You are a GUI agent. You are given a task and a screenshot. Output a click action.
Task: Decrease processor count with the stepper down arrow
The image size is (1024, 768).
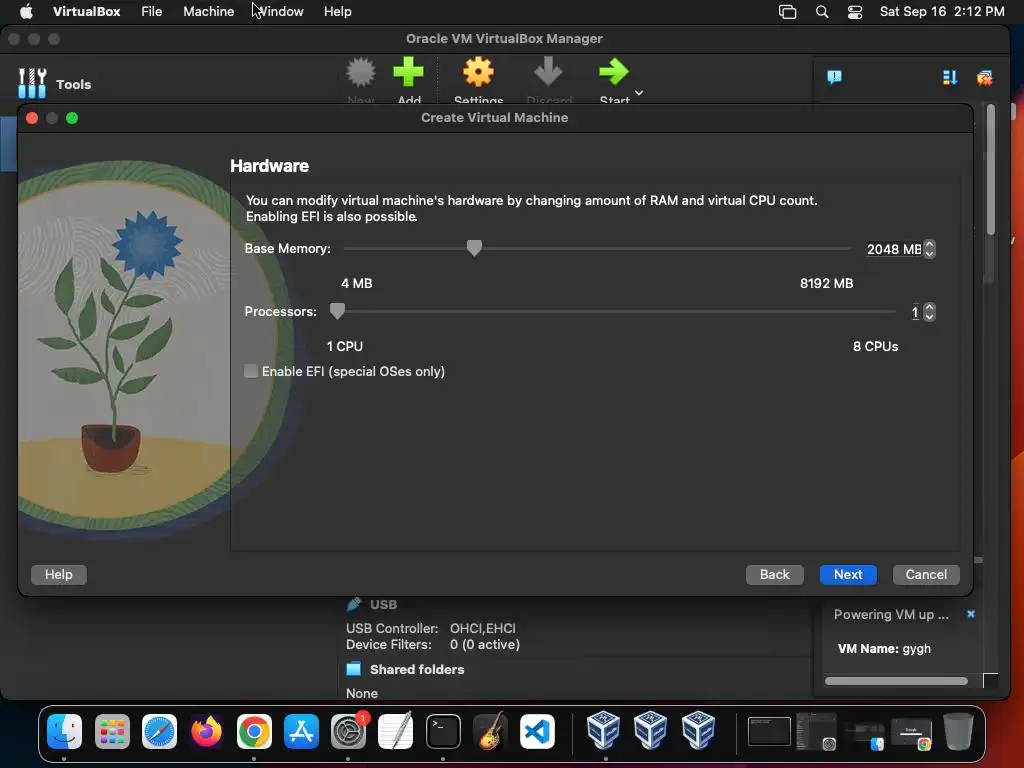(929, 317)
